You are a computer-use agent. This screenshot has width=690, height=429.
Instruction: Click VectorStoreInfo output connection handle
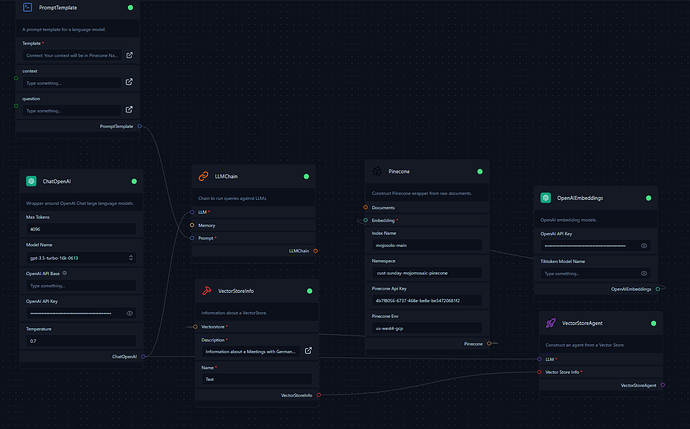(x=319, y=395)
